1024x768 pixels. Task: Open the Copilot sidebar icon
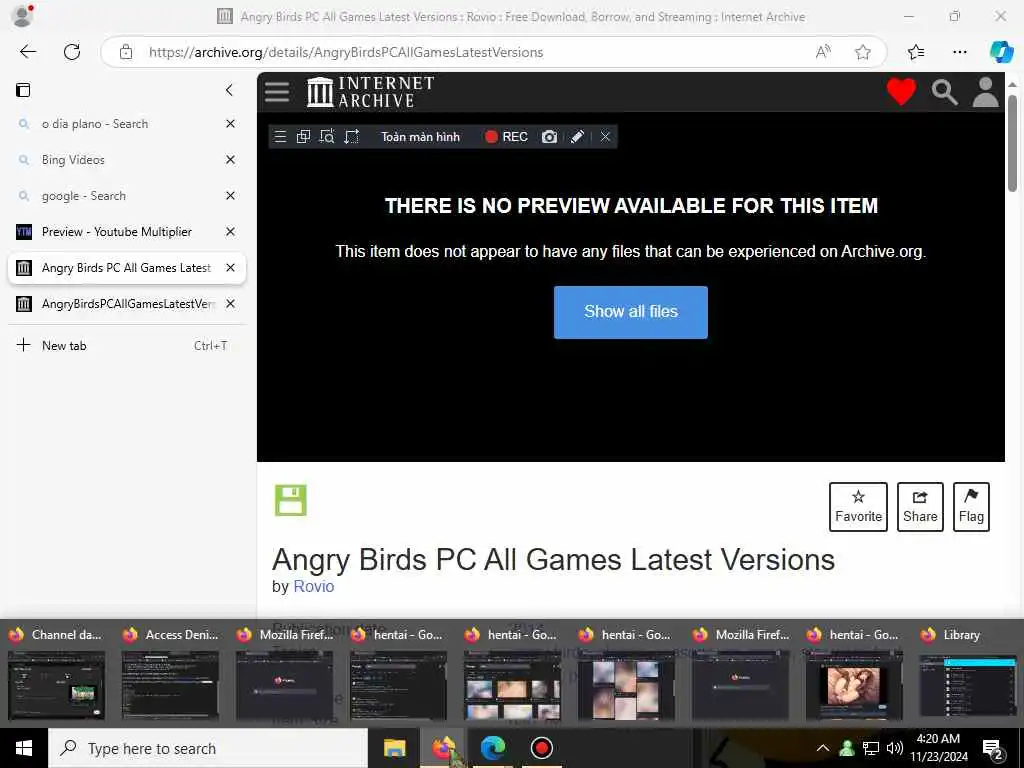coord(1001,52)
